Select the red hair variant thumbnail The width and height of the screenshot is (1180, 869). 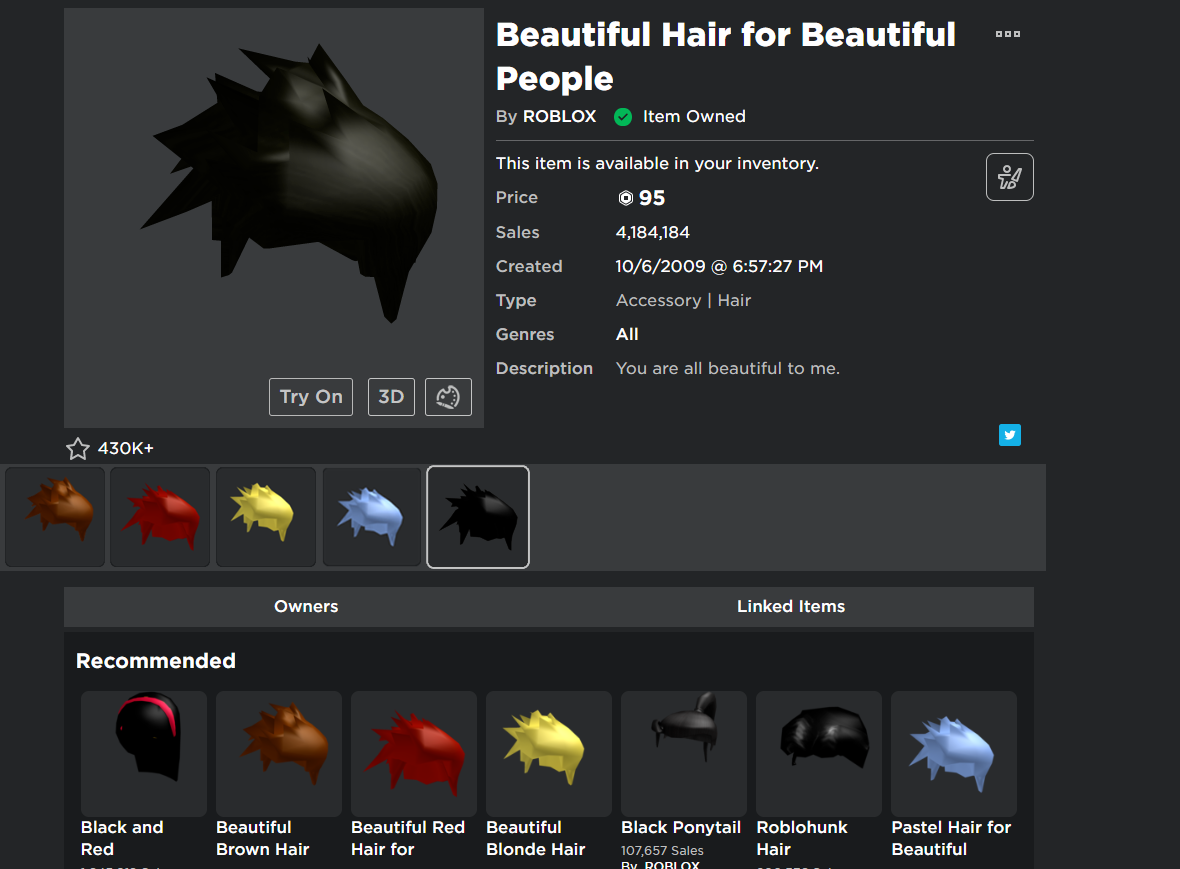click(159, 516)
